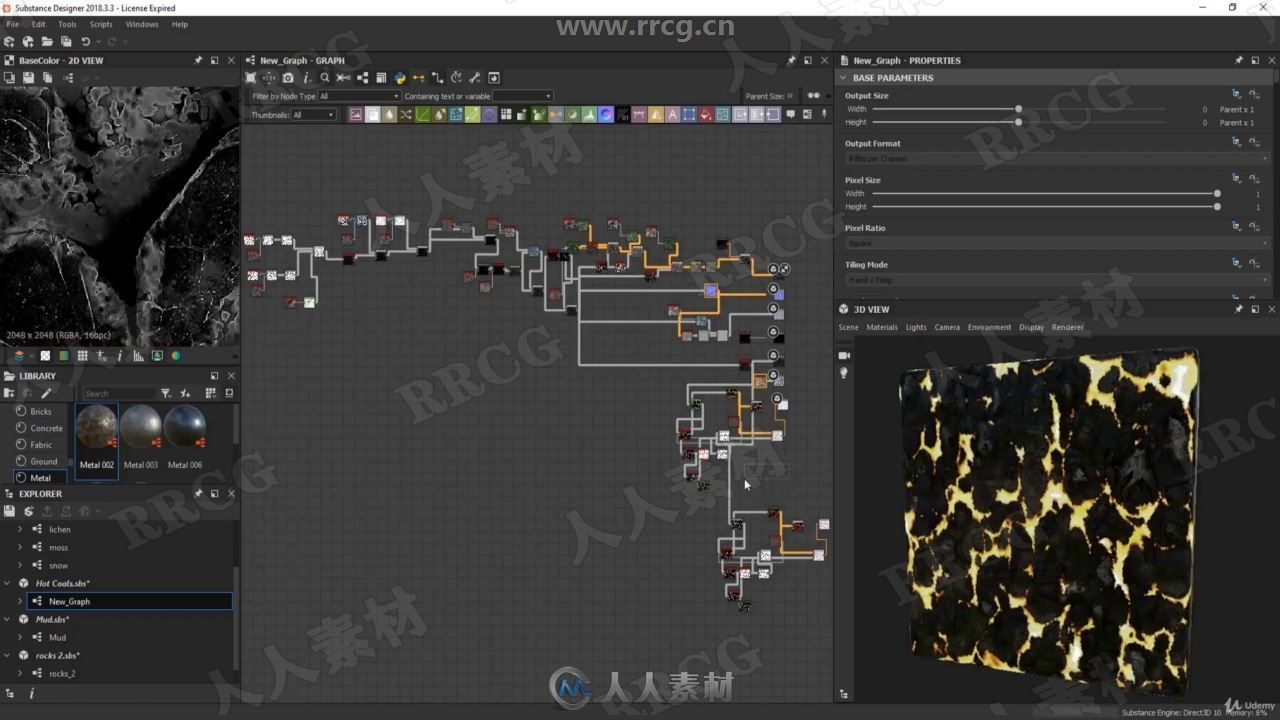Select the Metal 006 material thumbnail
This screenshot has height=720, width=1280.
(185, 437)
